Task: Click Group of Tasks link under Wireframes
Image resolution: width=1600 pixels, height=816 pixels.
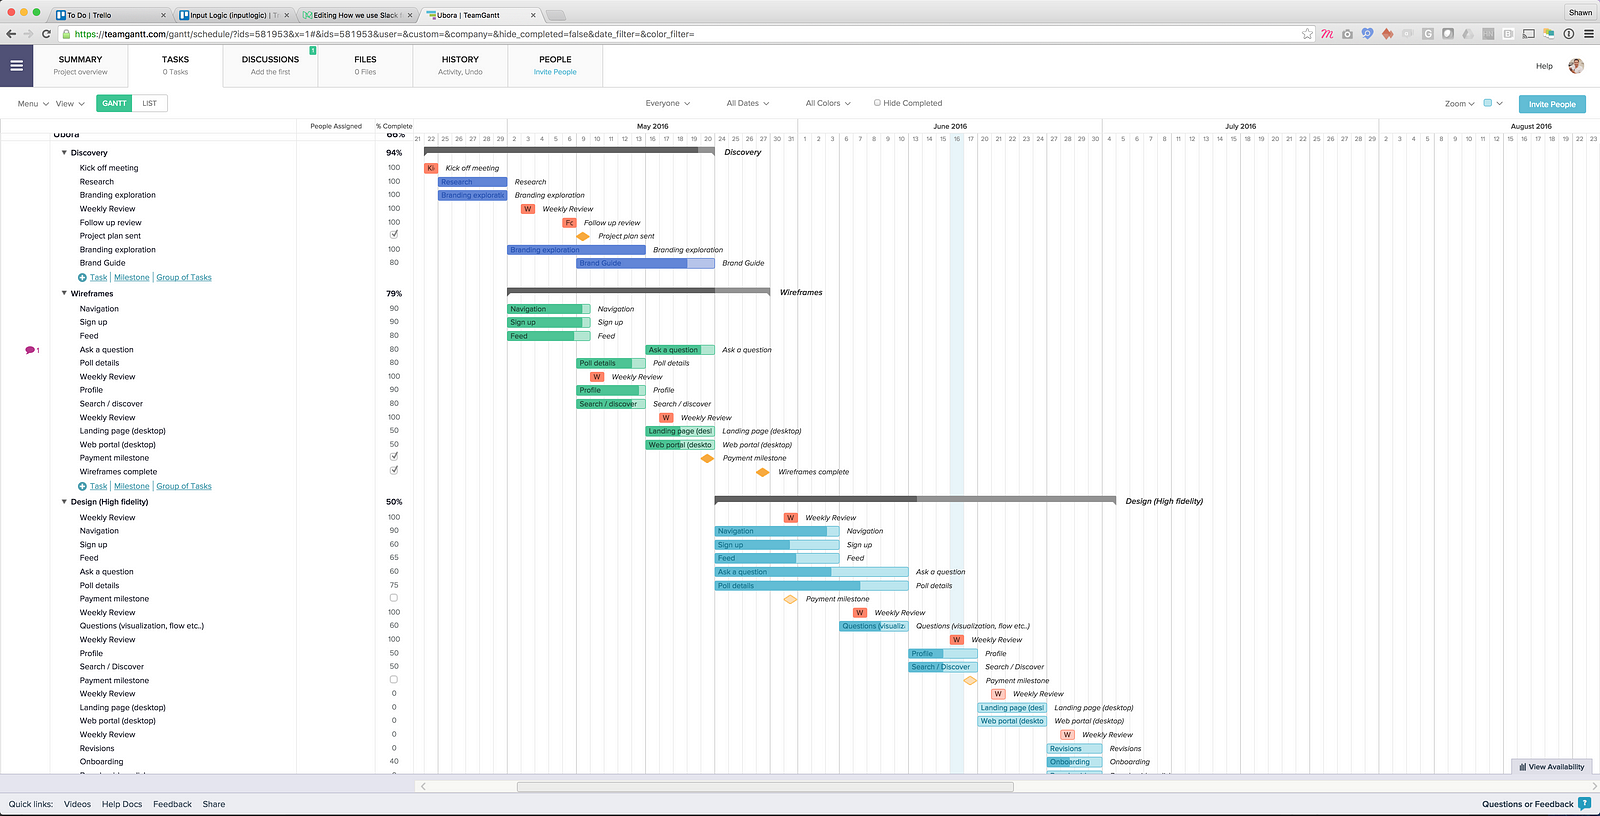Action: pos(184,487)
